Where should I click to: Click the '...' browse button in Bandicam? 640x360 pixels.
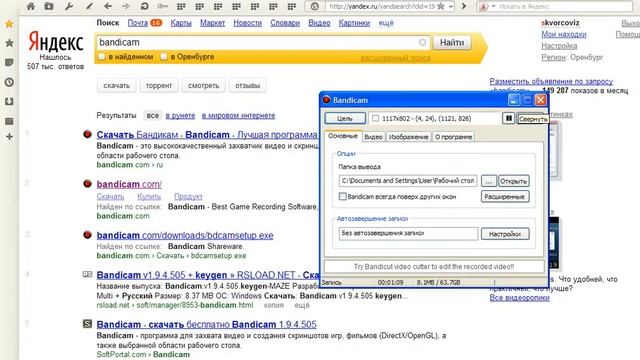point(489,181)
